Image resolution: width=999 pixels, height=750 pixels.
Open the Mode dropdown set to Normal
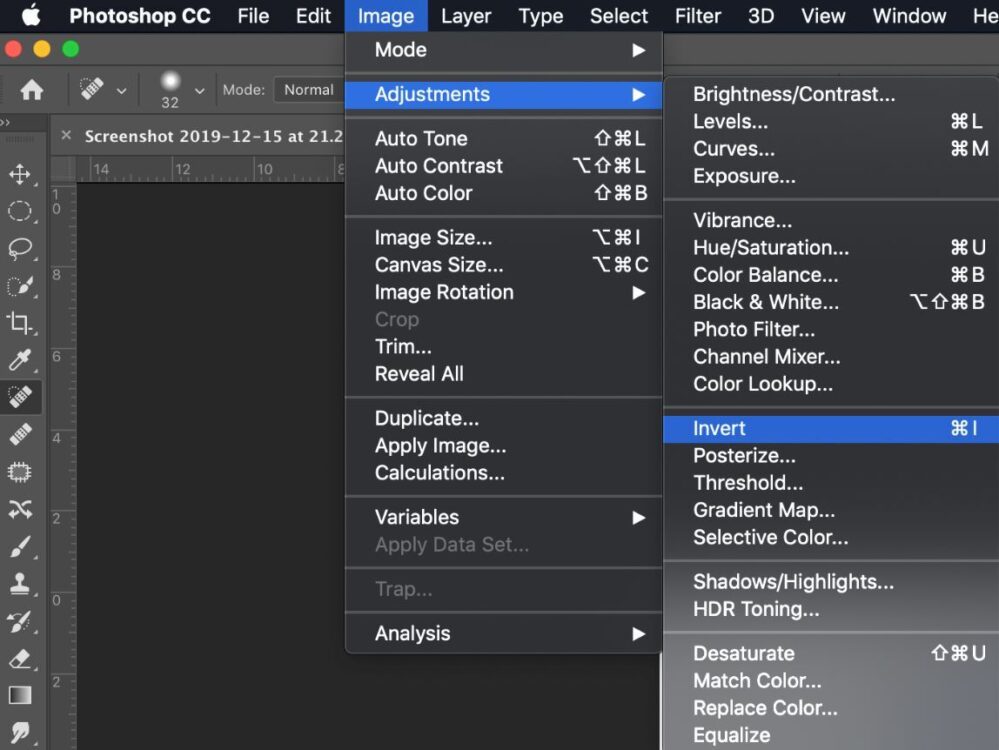coord(308,90)
